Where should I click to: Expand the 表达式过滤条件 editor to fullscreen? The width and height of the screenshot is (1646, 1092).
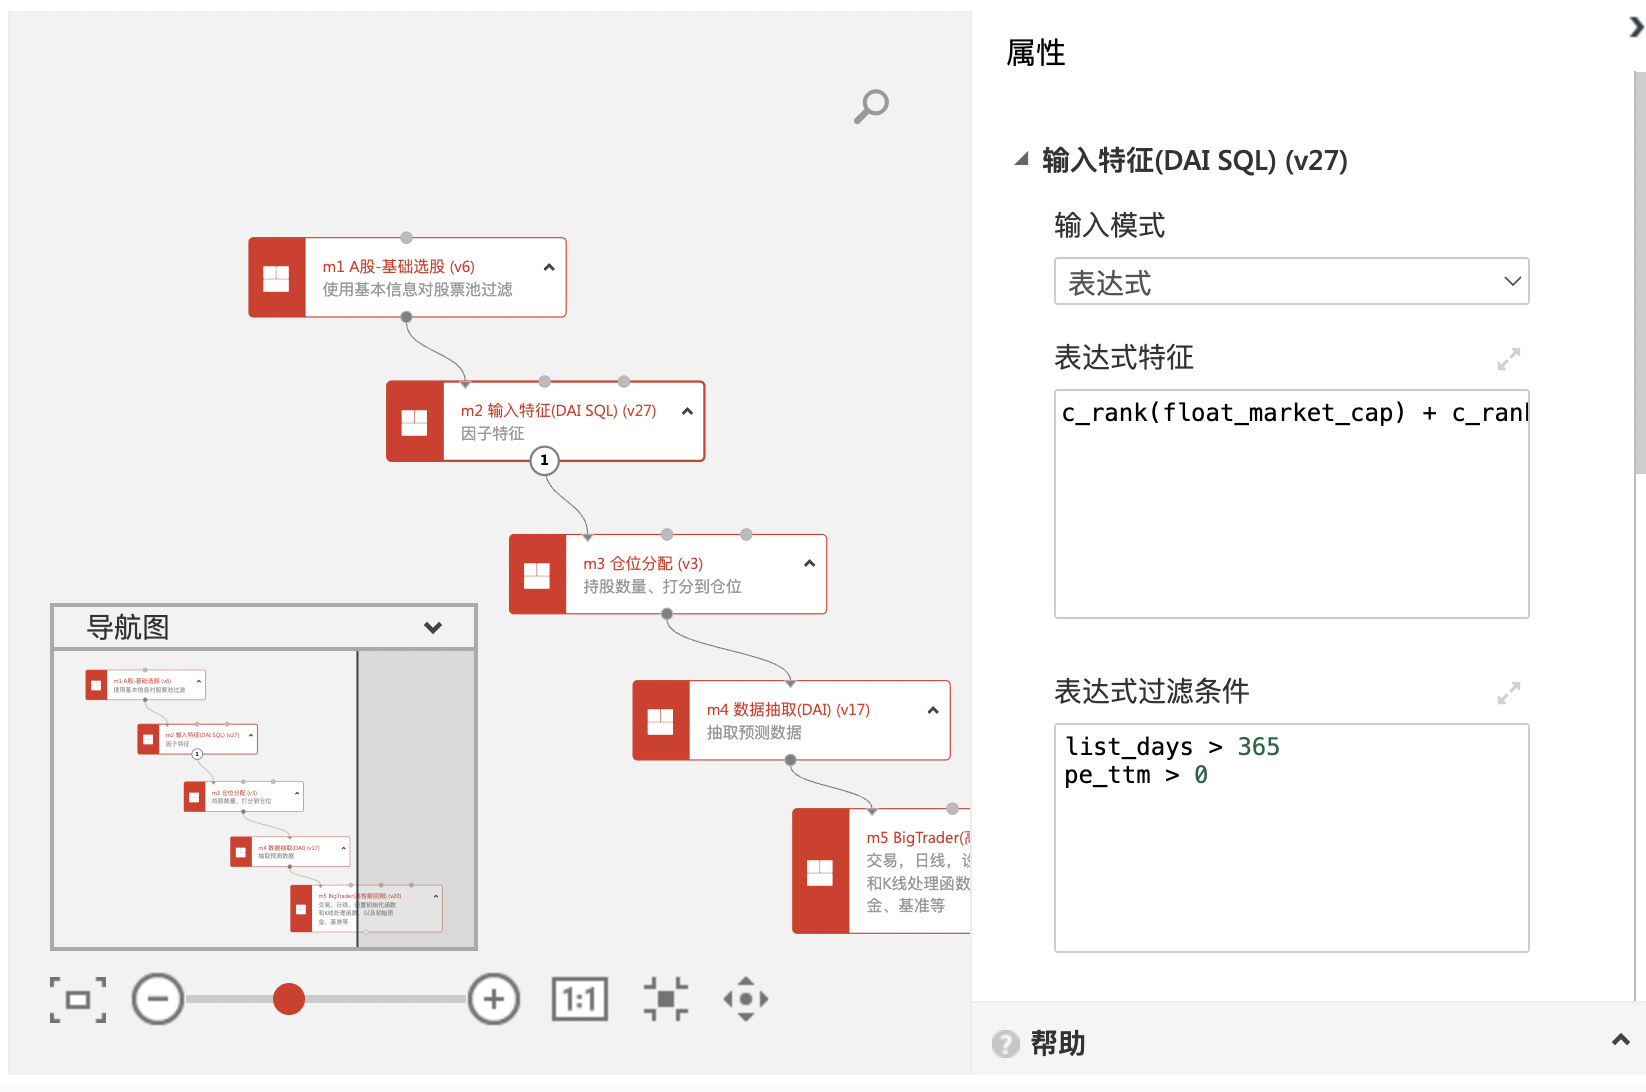(1508, 692)
